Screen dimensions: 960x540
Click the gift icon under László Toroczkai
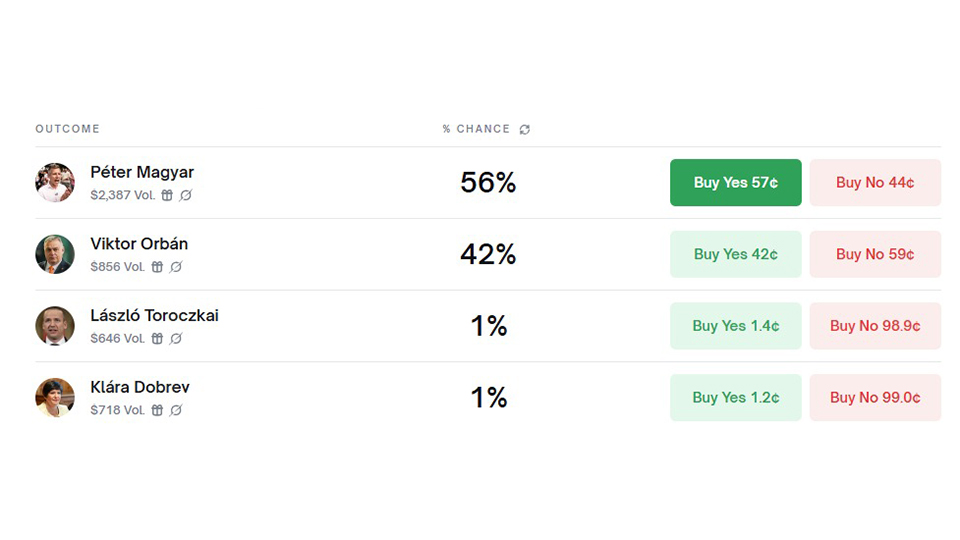157,339
